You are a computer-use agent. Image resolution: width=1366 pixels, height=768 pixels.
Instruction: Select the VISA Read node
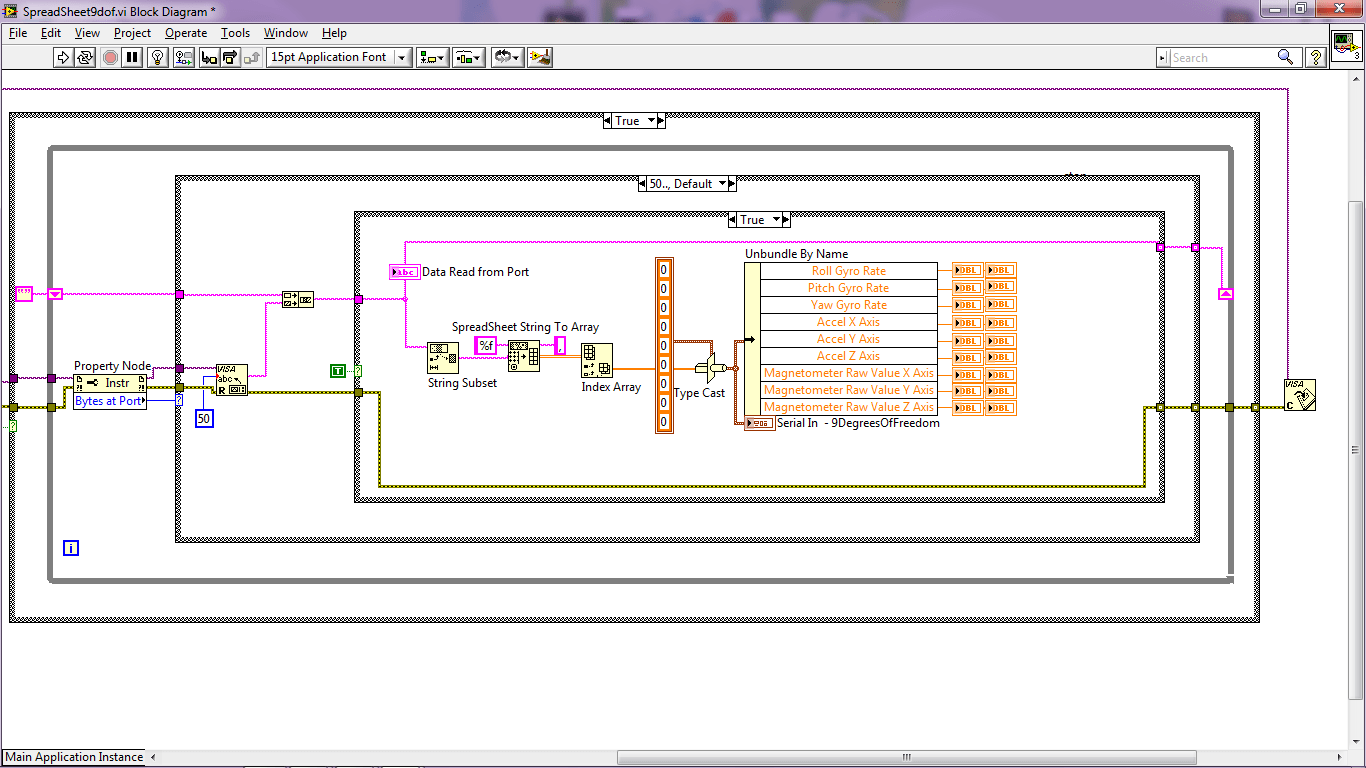(x=232, y=380)
